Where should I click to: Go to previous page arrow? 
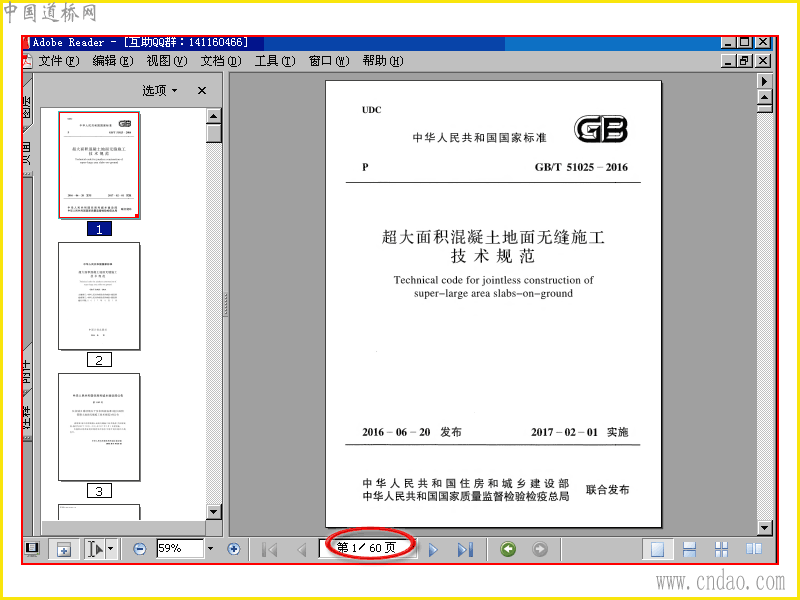pyautogui.click(x=302, y=549)
